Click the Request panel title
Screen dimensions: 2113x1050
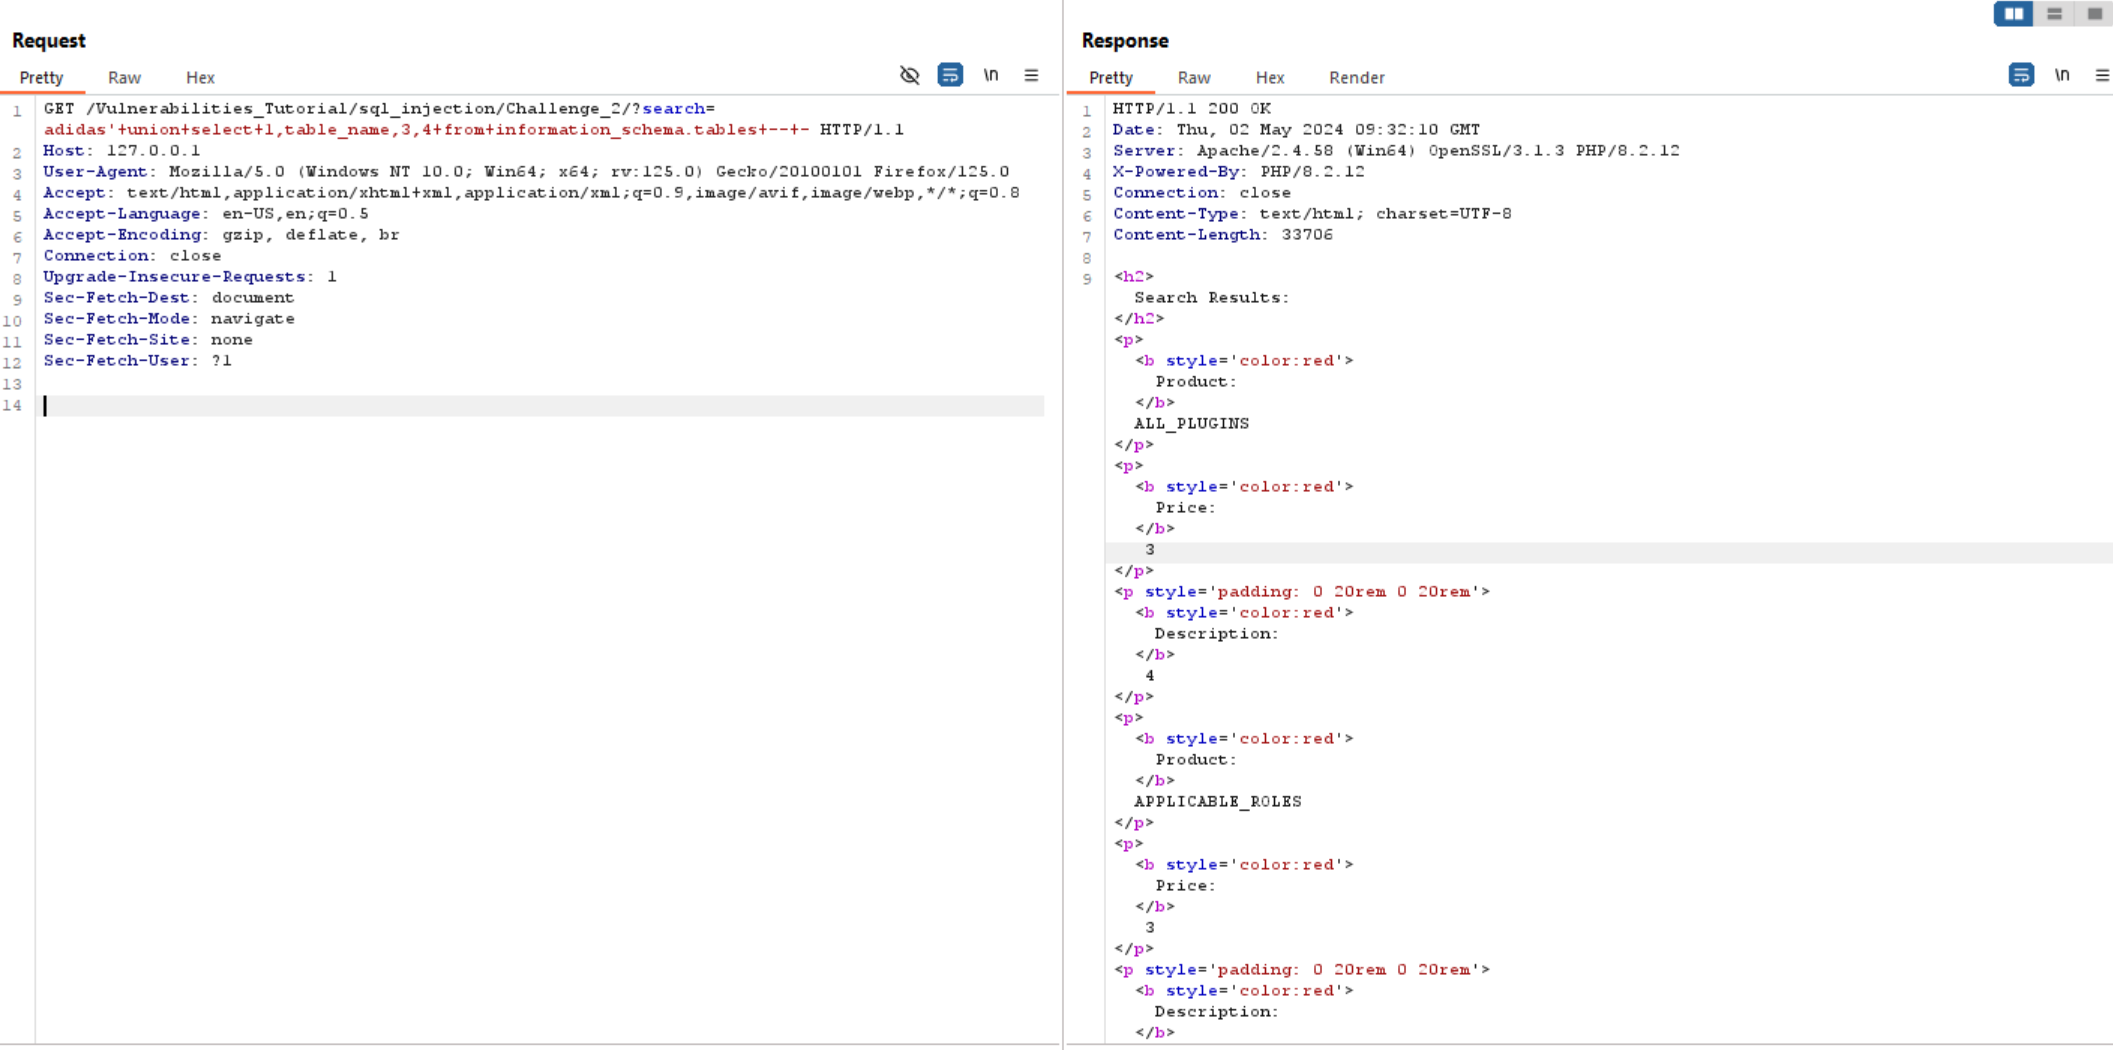tap(48, 41)
